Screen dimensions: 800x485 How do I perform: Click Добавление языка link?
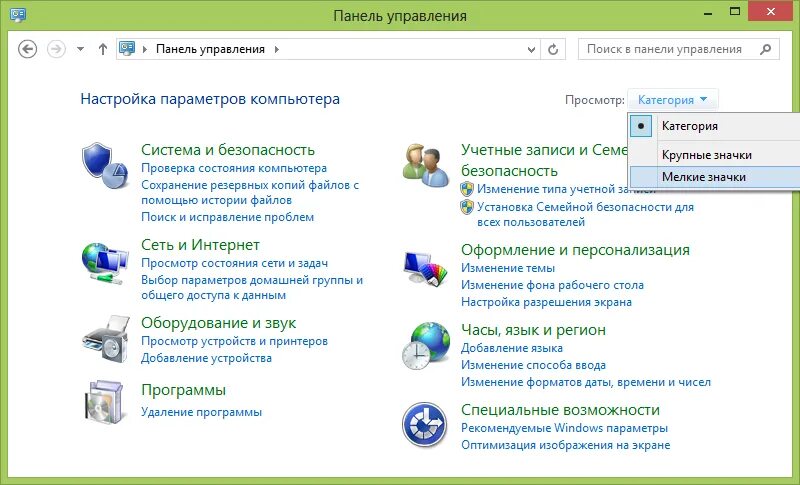point(512,348)
